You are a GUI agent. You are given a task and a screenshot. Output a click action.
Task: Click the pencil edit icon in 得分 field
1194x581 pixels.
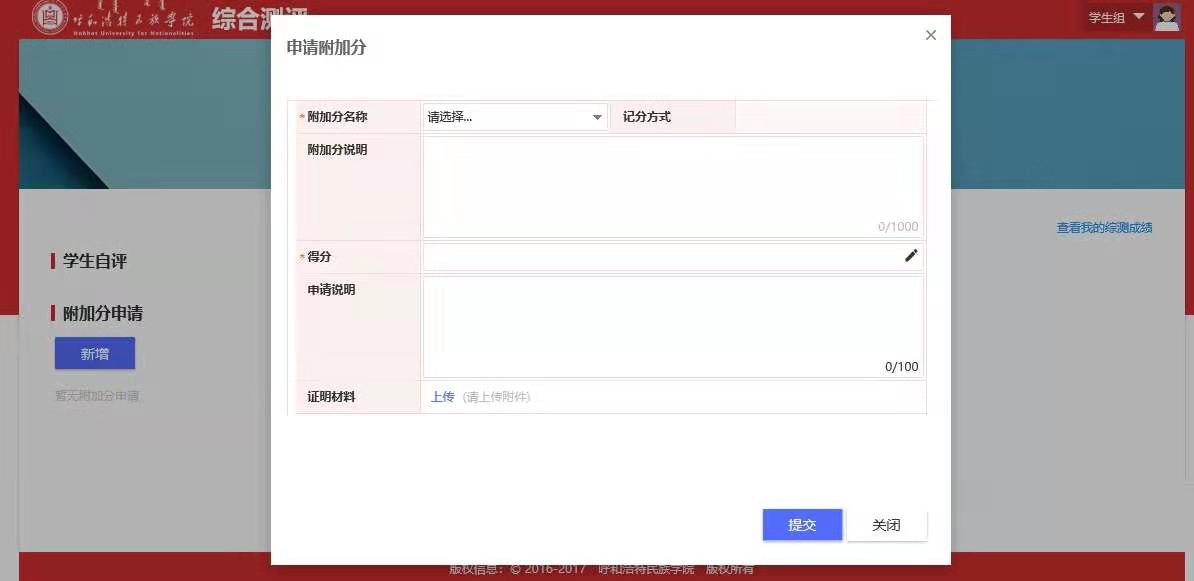coord(911,256)
